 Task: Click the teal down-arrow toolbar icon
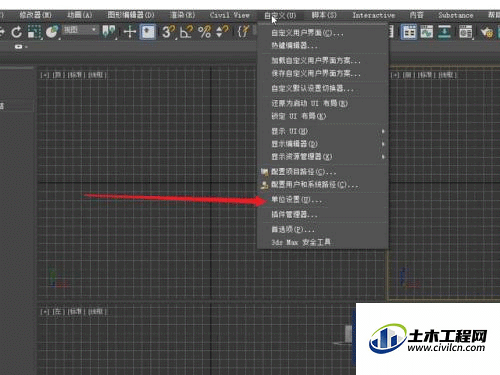[x=444, y=32]
